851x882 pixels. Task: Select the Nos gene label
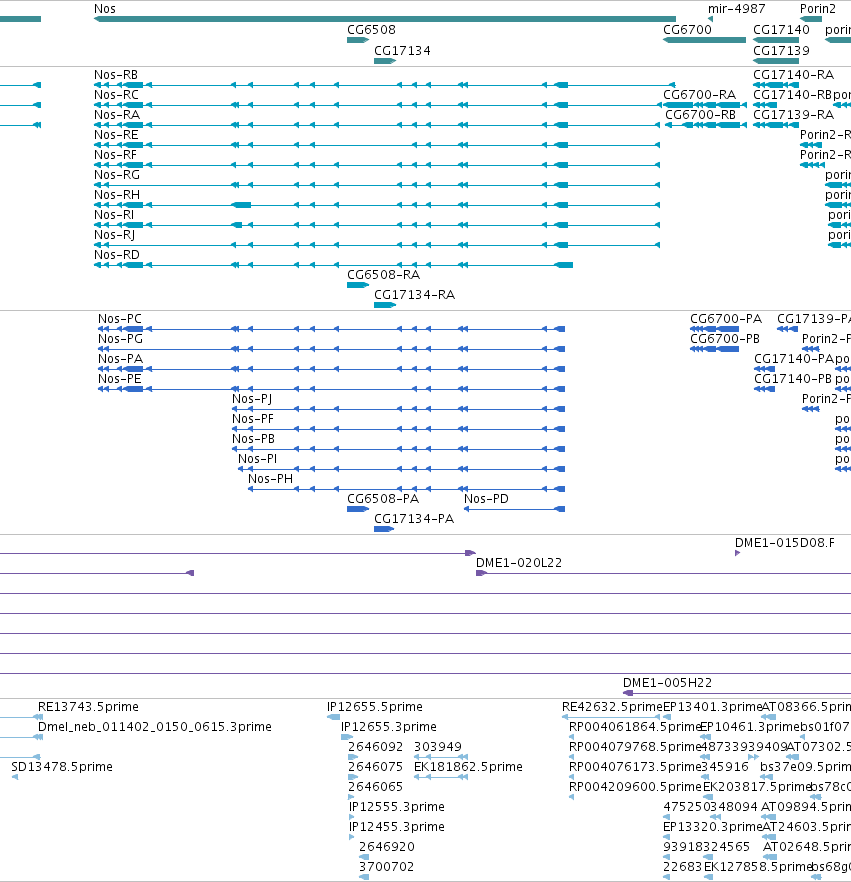pos(105,9)
